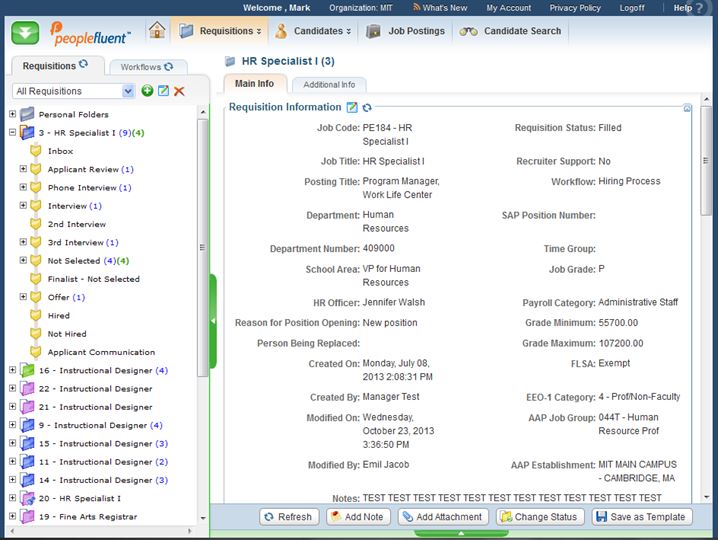Delete requisition using the red X icon
Screen dimensions: 718x540
(x=179, y=91)
